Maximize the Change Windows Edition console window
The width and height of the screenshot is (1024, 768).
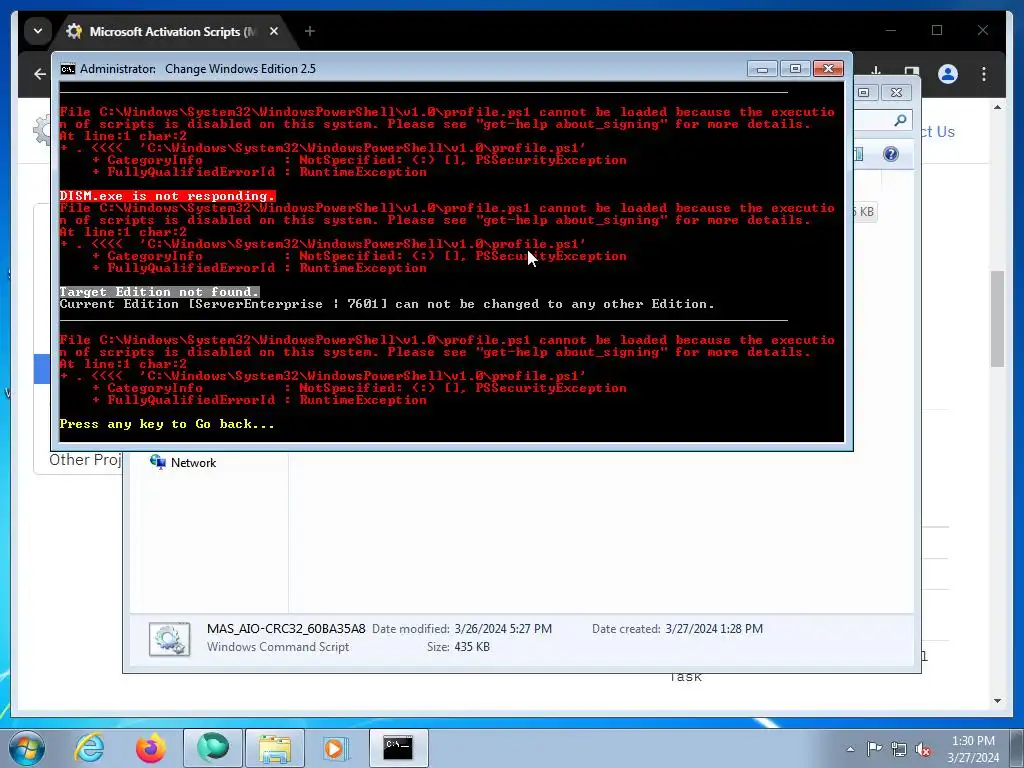point(795,69)
